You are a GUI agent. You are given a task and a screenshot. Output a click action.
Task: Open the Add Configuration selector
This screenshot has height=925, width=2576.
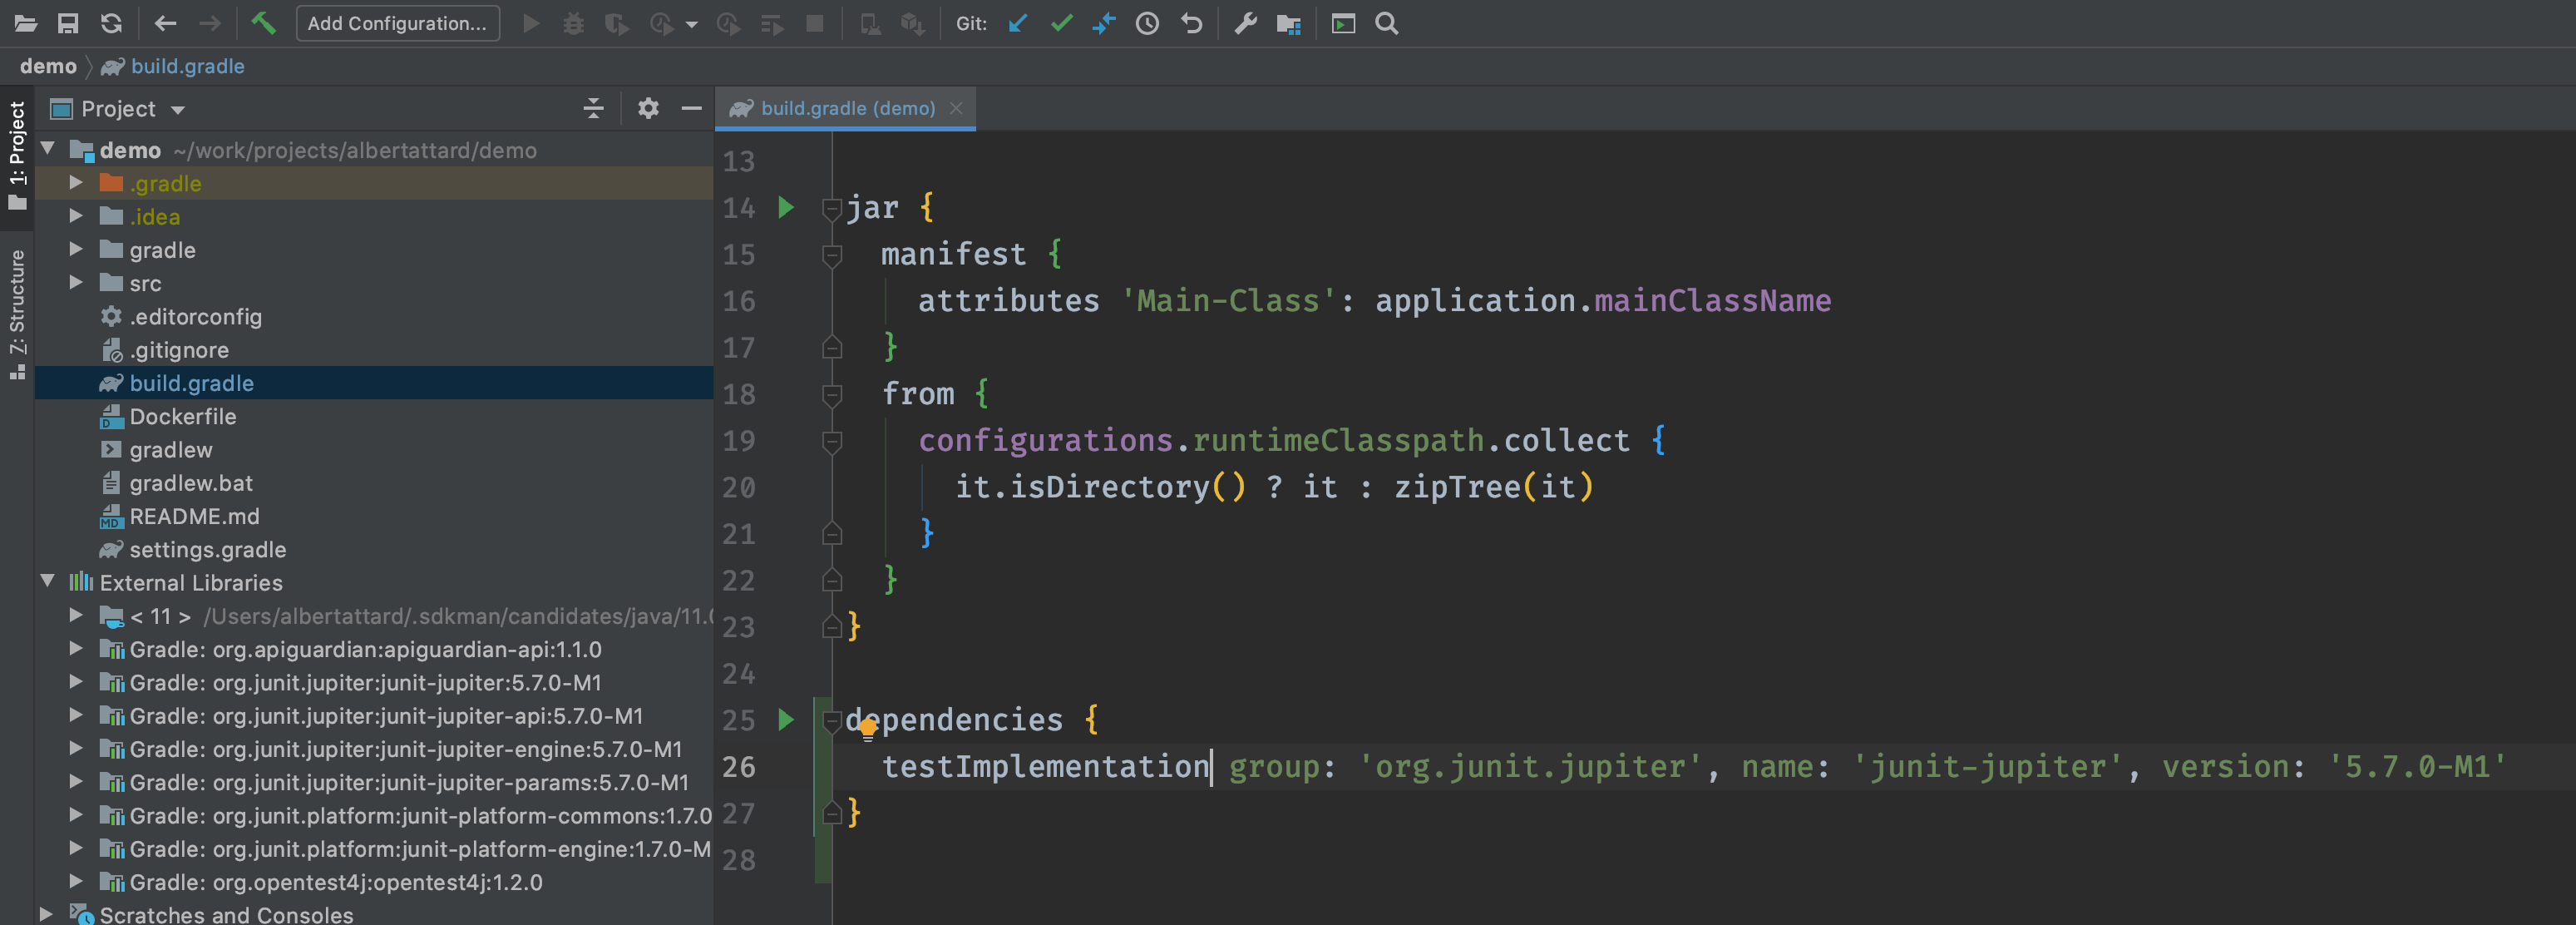tap(397, 23)
